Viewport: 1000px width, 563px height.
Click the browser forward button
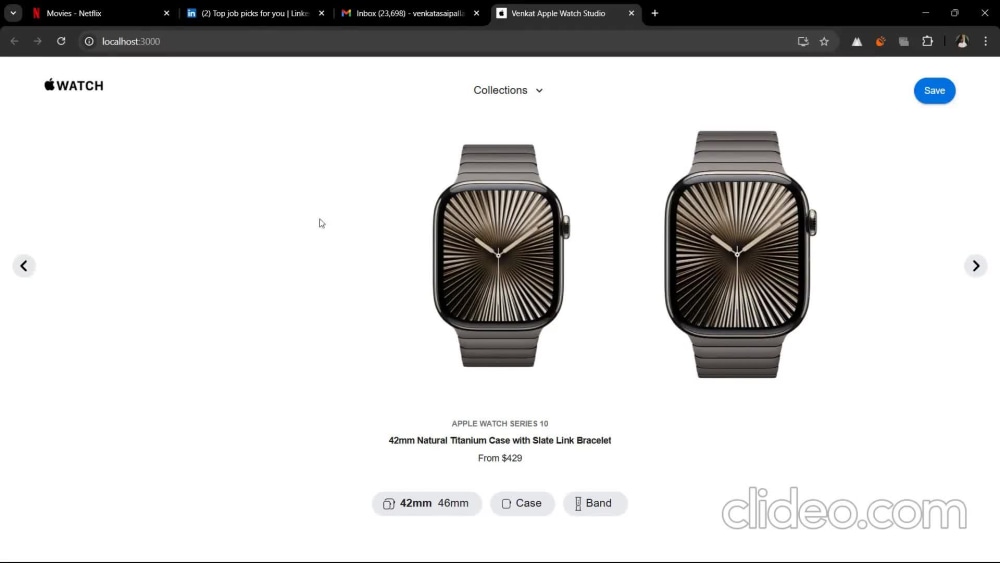38,41
